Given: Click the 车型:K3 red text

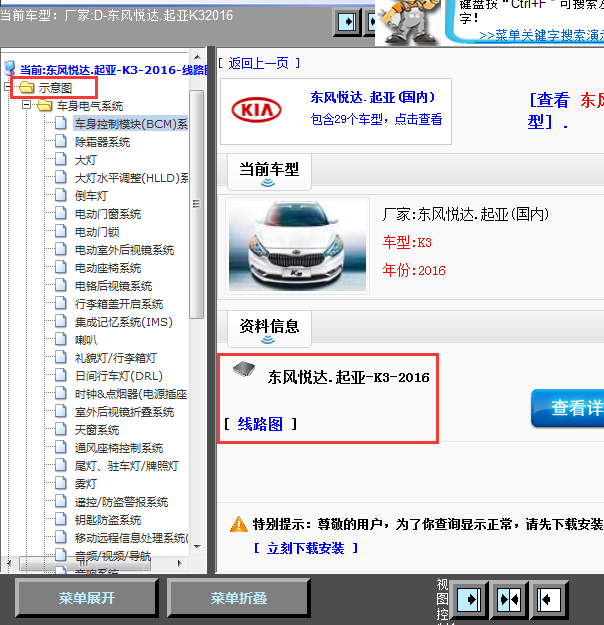Looking at the screenshot, I should pyautogui.click(x=407, y=242).
